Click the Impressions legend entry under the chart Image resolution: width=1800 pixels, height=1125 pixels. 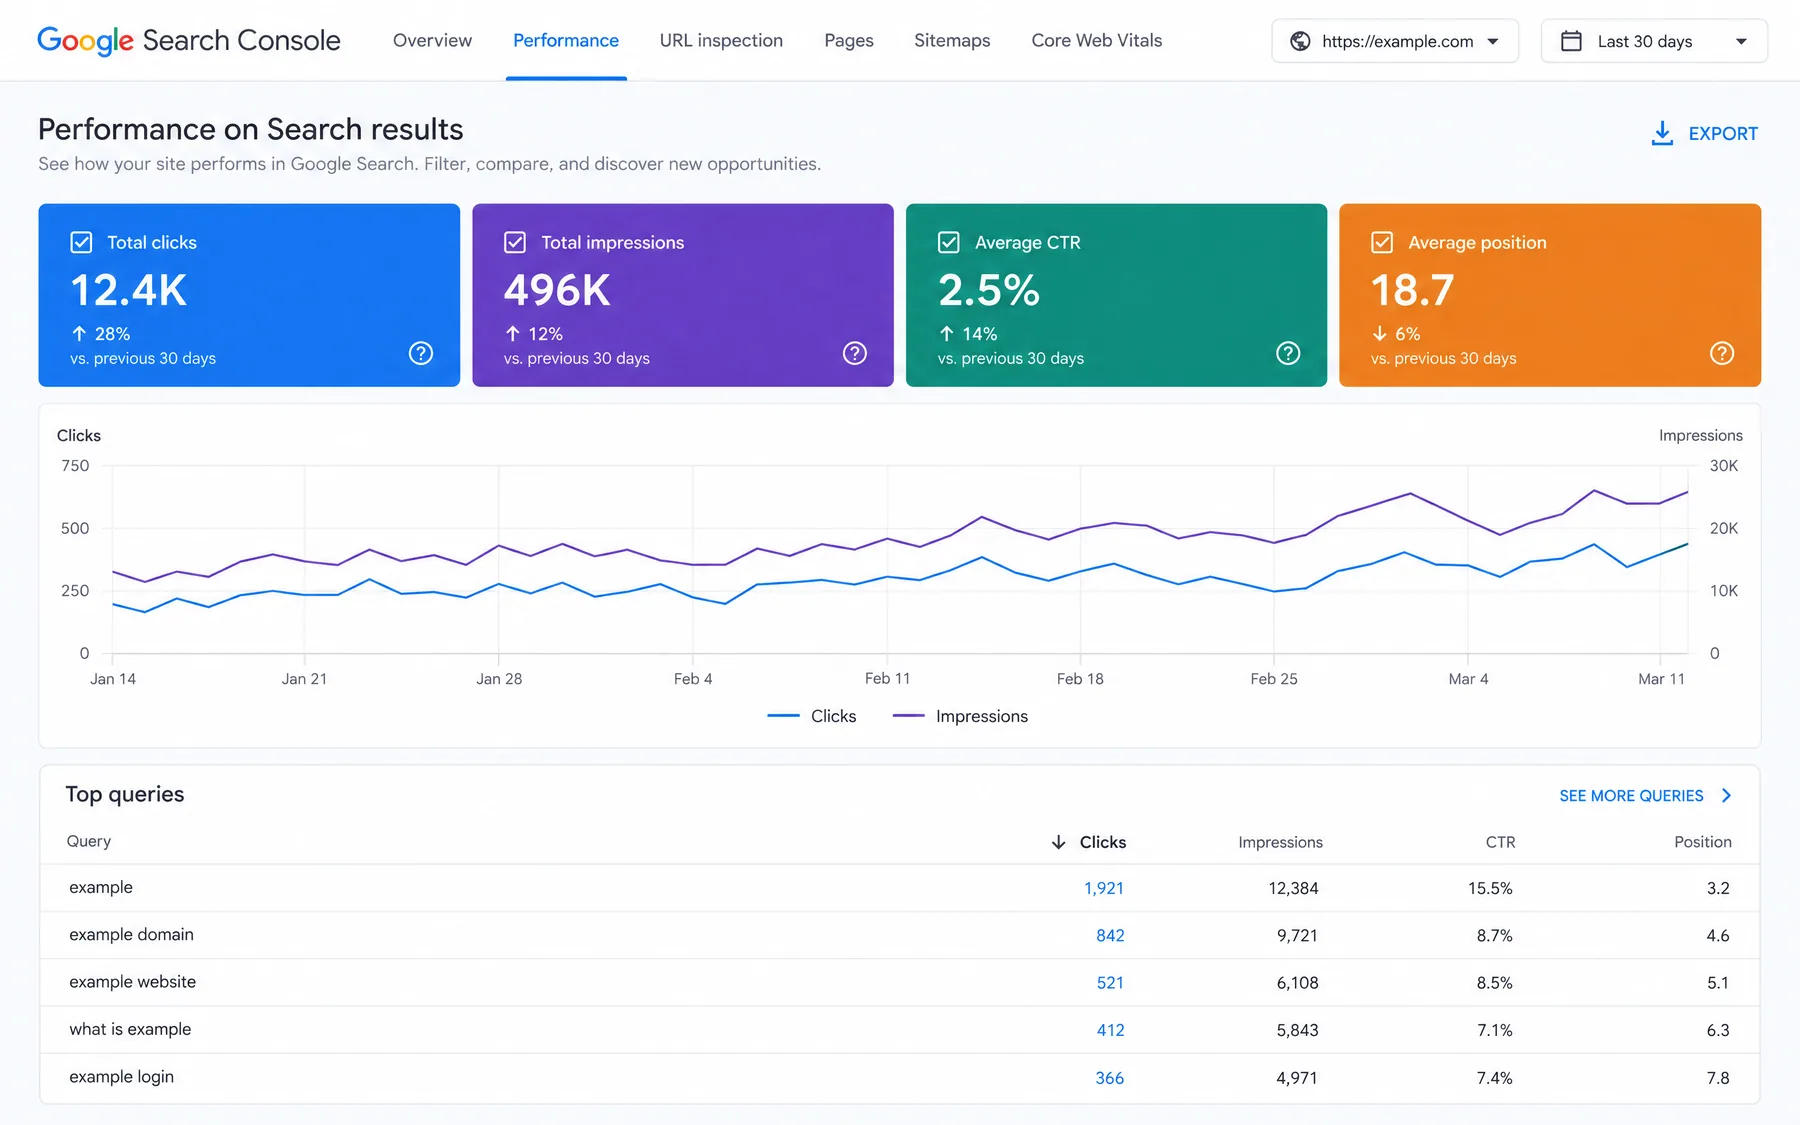click(x=960, y=716)
